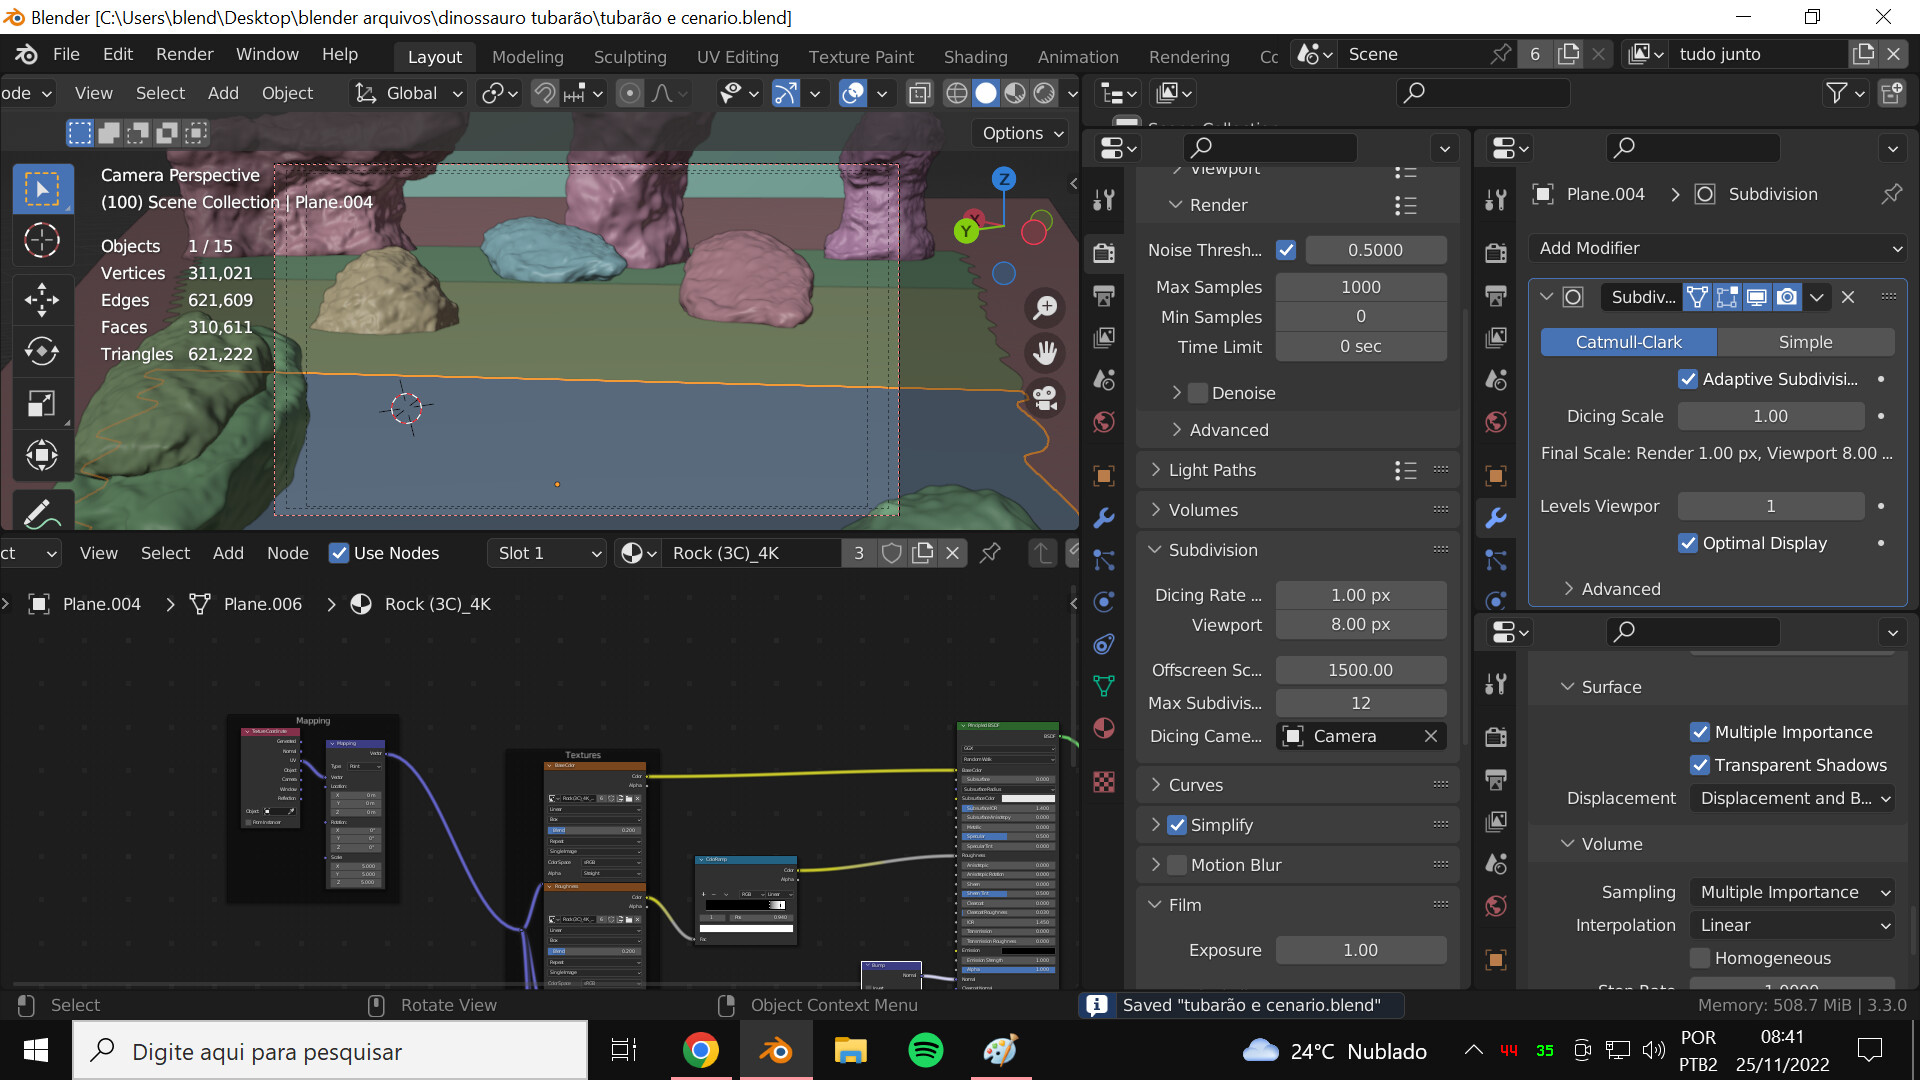Open the Displacement dropdown menu
Image resolution: width=1920 pixels, height=1080 pixels.
click(1793, 799)
